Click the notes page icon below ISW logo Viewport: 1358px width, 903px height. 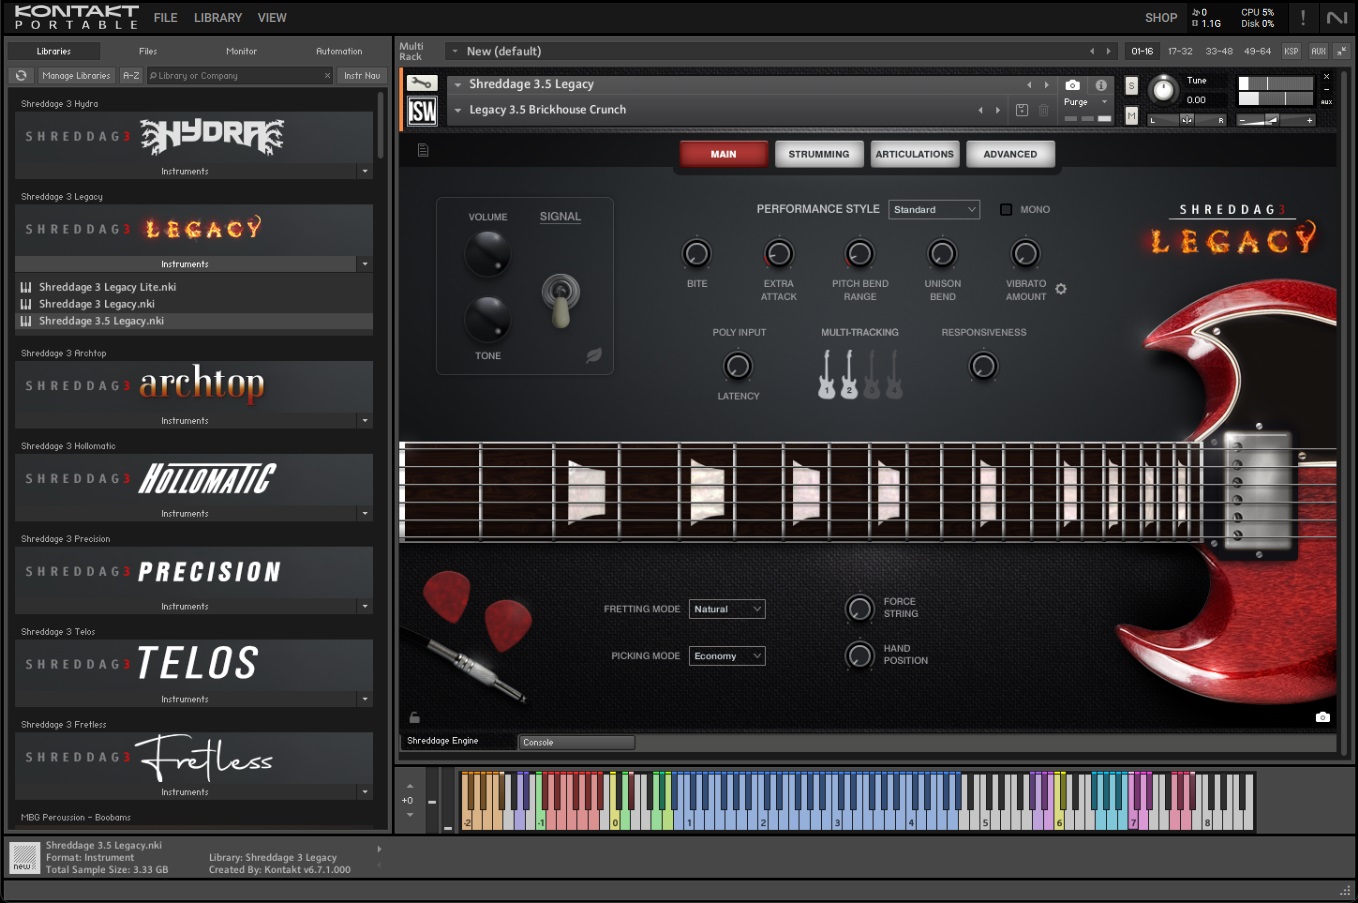[423, 150]
